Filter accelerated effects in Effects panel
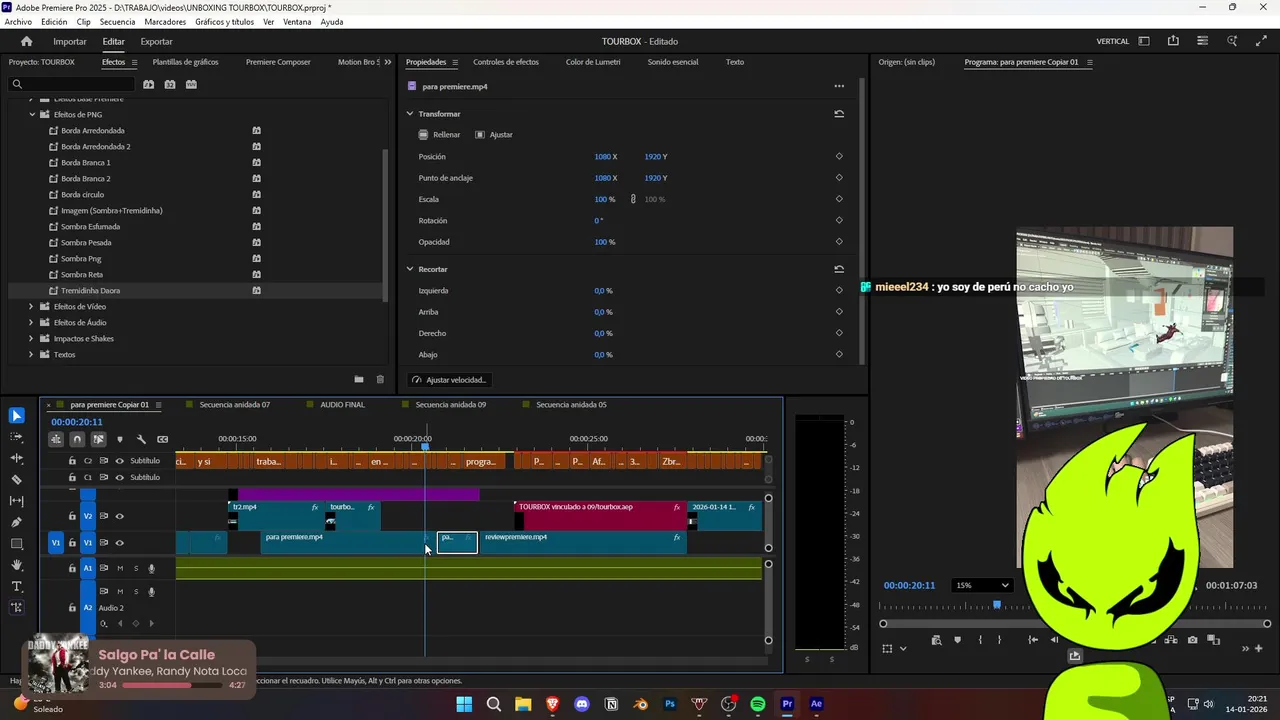Screen dimensions: 1280x720 point(148,84)
